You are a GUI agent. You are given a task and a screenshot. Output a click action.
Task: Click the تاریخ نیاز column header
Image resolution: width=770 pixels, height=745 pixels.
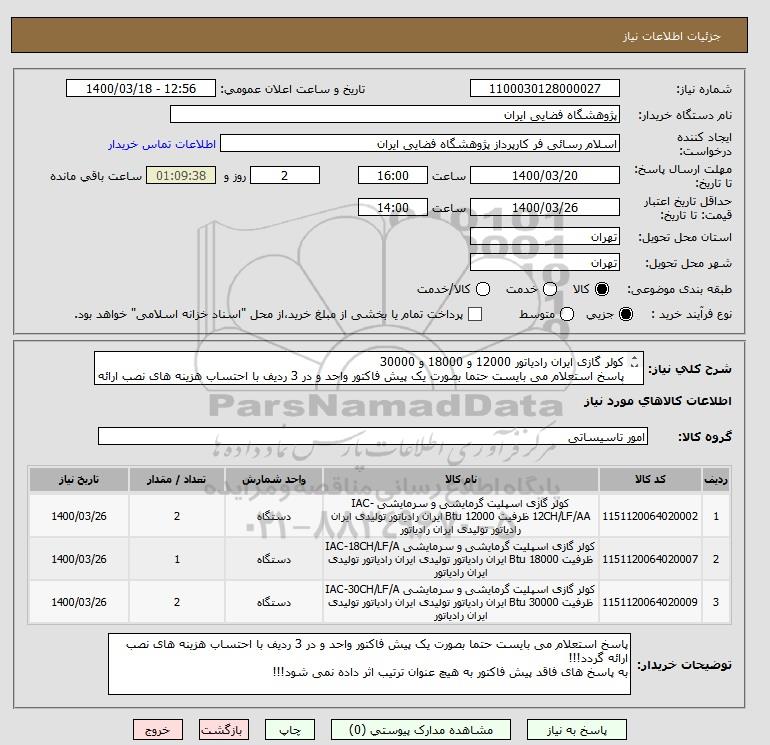click(79, 479)
